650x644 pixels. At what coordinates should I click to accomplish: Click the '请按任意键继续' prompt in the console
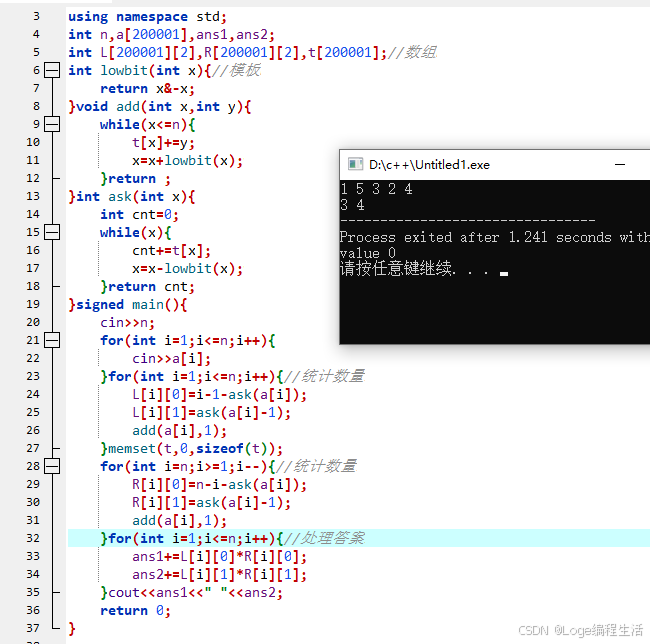[397, 268]
